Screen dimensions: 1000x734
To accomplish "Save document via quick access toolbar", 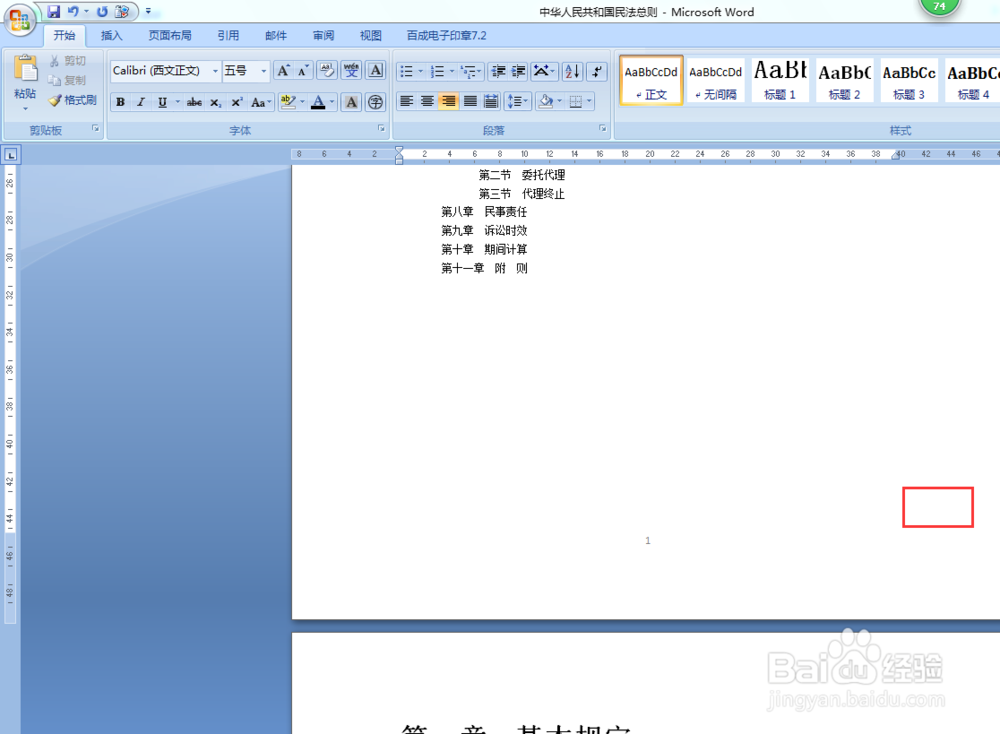I will coord(54,11).
